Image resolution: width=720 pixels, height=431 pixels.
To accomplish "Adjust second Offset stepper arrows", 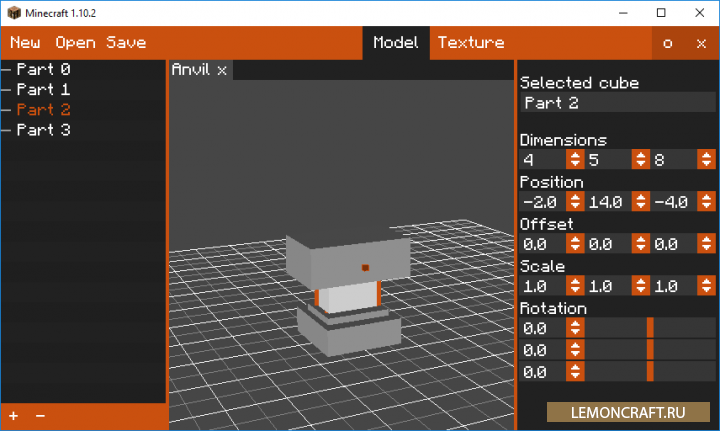I will [641, 244].
